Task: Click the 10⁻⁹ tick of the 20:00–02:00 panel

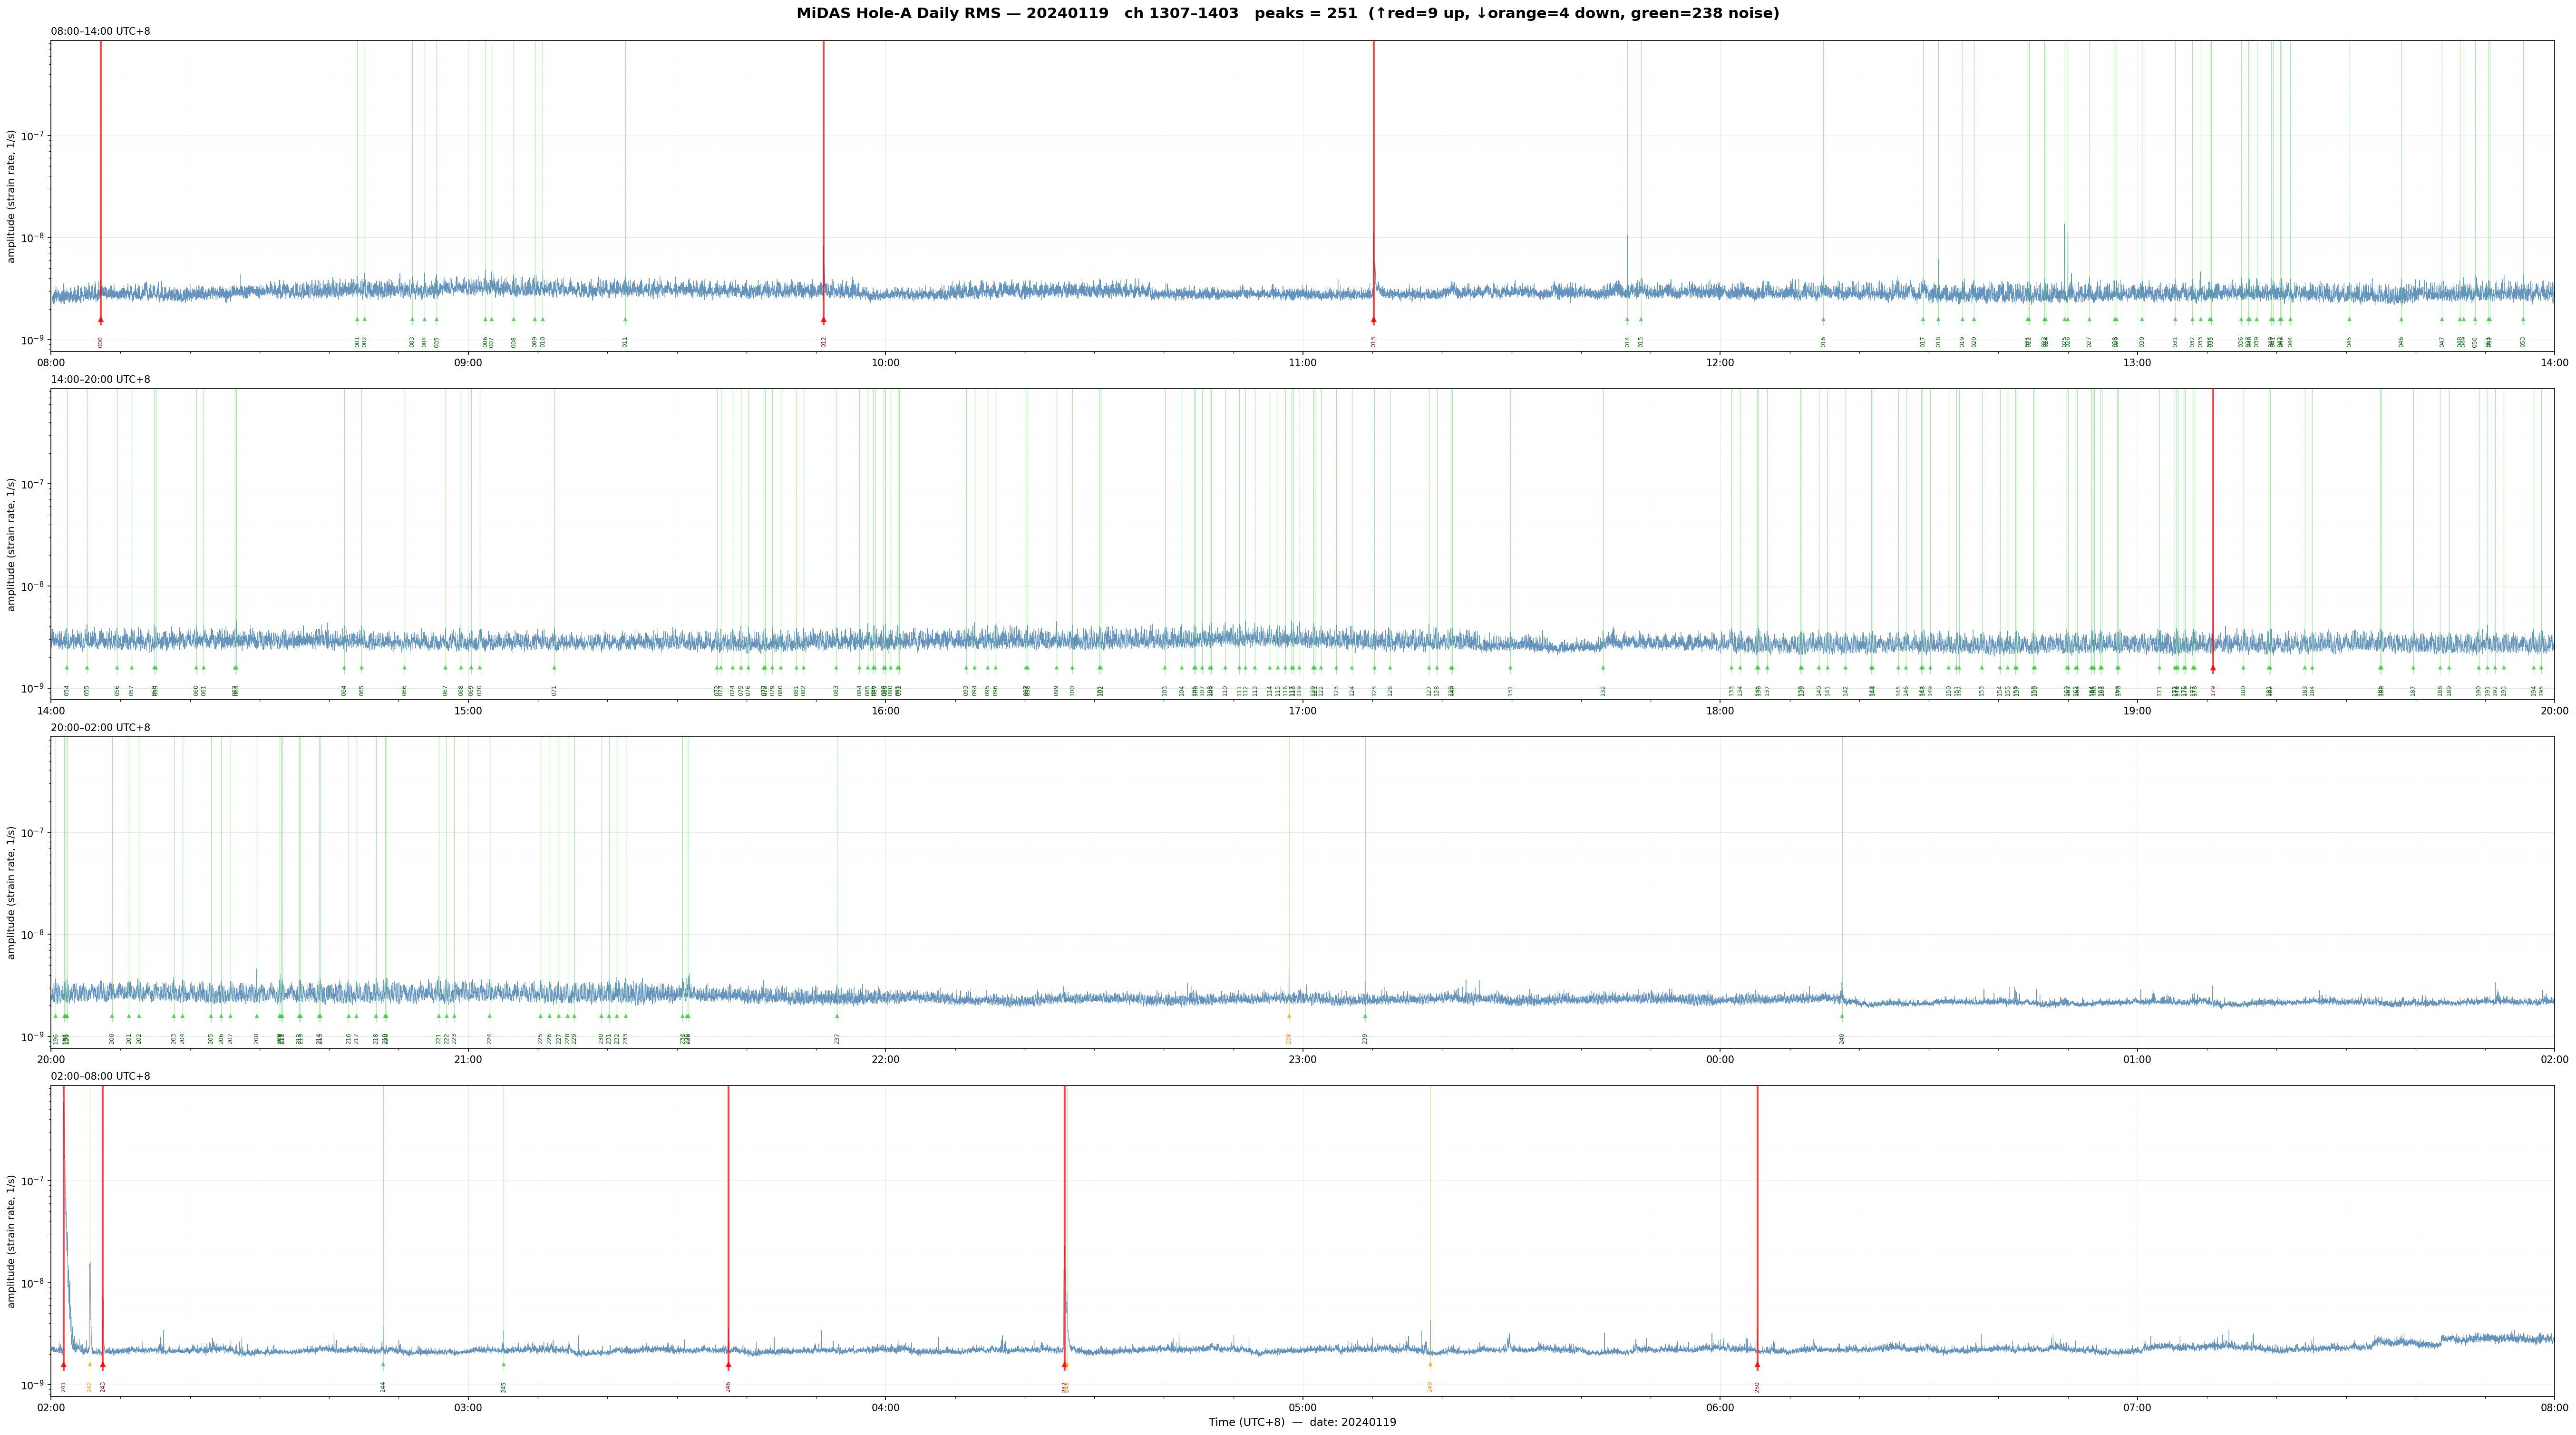Action: 33,1037
